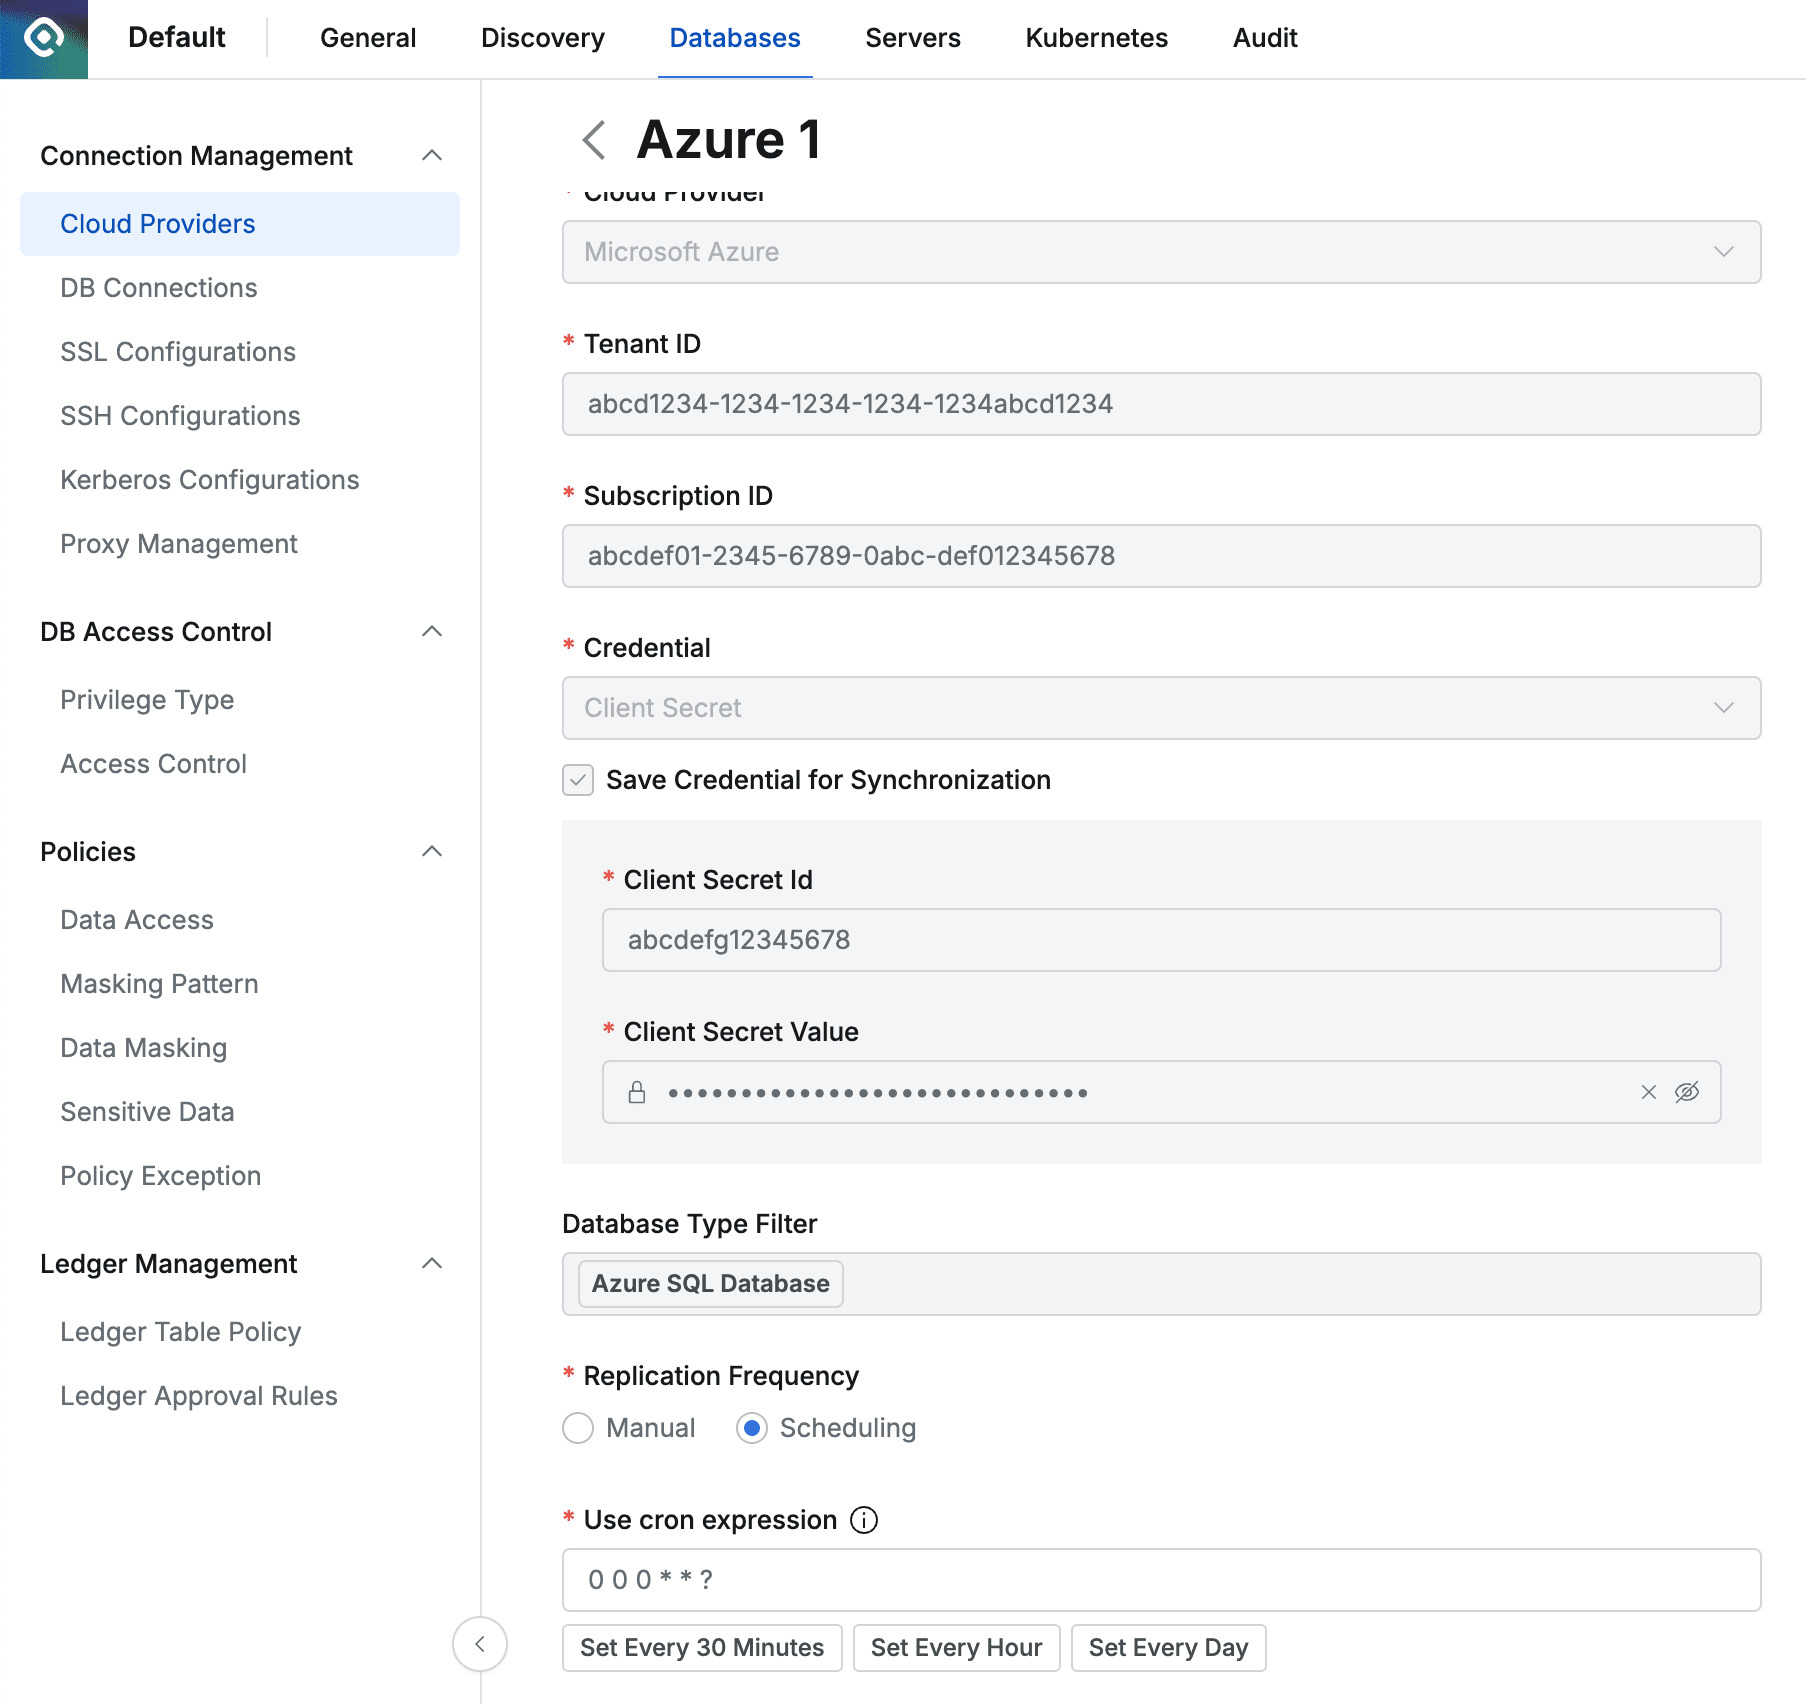1806x1704 pixels.
Task: Select Data Masking in the sidebar
Action: 143,1047
